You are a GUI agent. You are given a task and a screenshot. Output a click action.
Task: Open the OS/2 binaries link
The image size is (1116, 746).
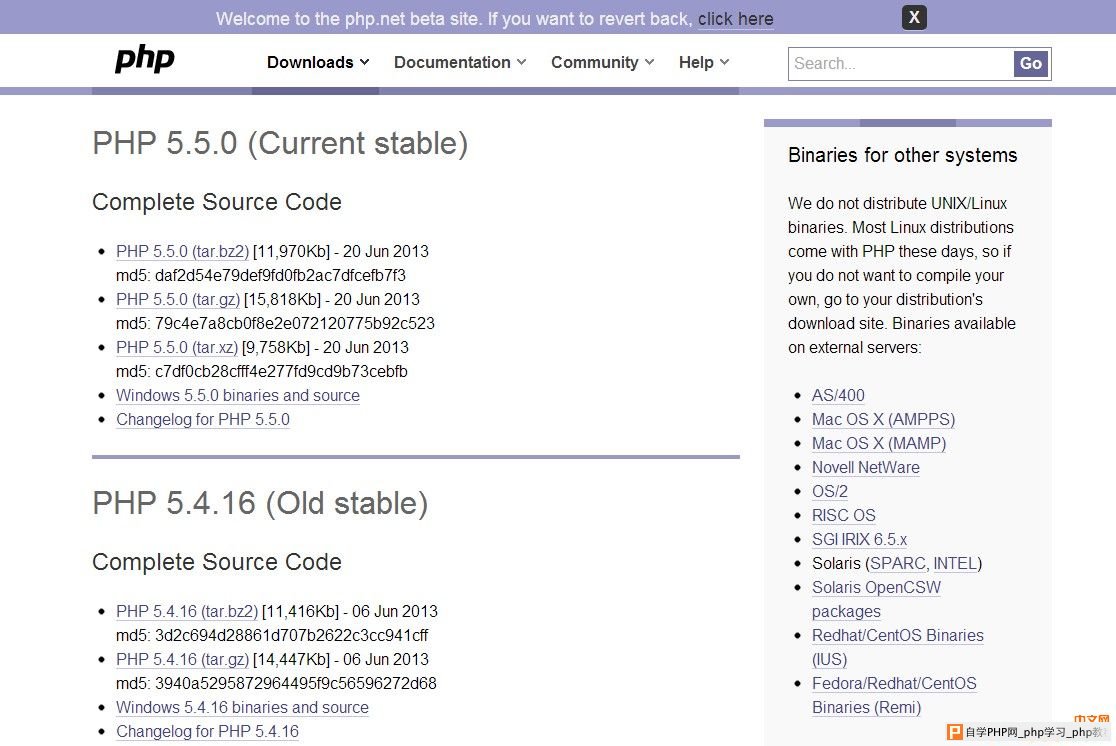[x=830, y=492]
